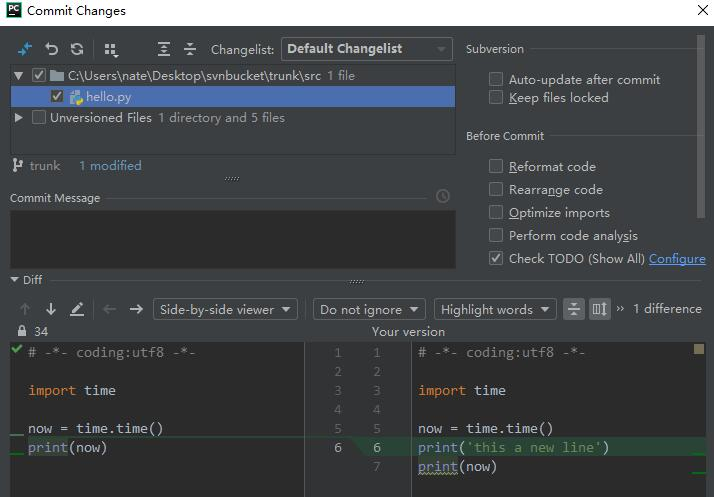Viewport: 714px width, 497px height.
Task: Open the Side-by-side viewer dropdown
Action: point(226,310)
